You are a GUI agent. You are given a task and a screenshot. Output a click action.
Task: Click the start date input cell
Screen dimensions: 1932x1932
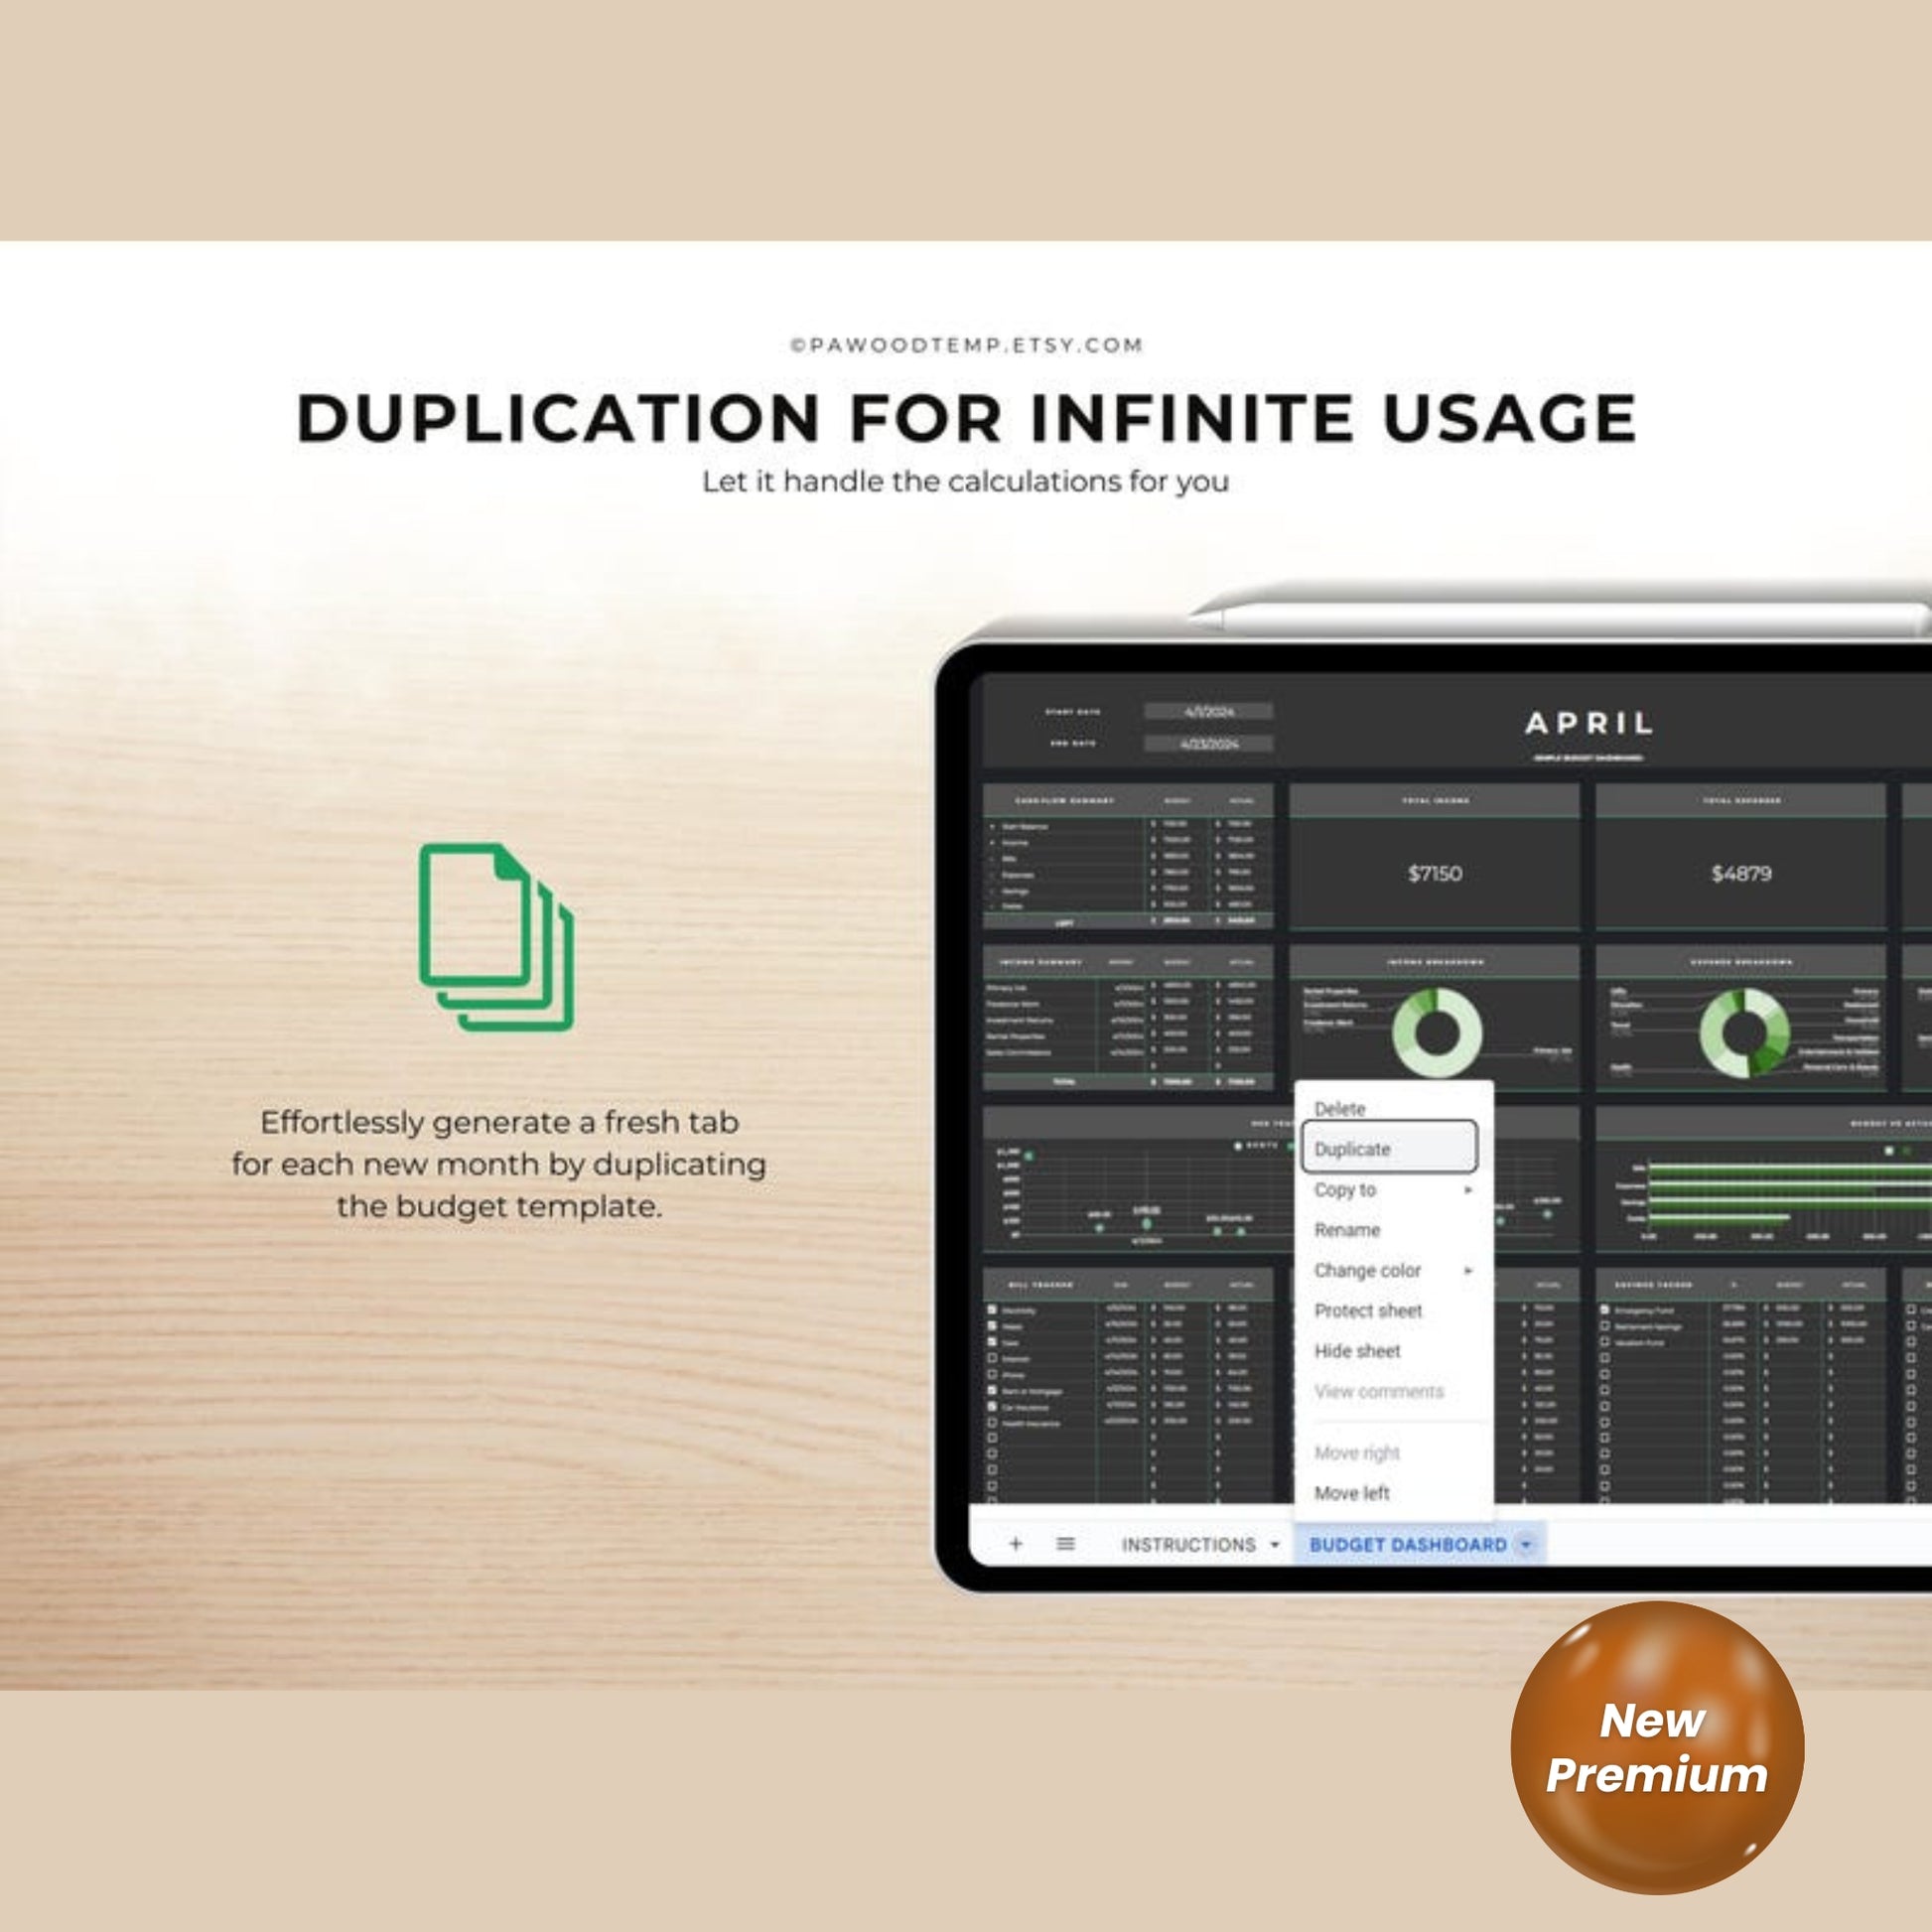pyautogui.click(x=1209, y=711)
